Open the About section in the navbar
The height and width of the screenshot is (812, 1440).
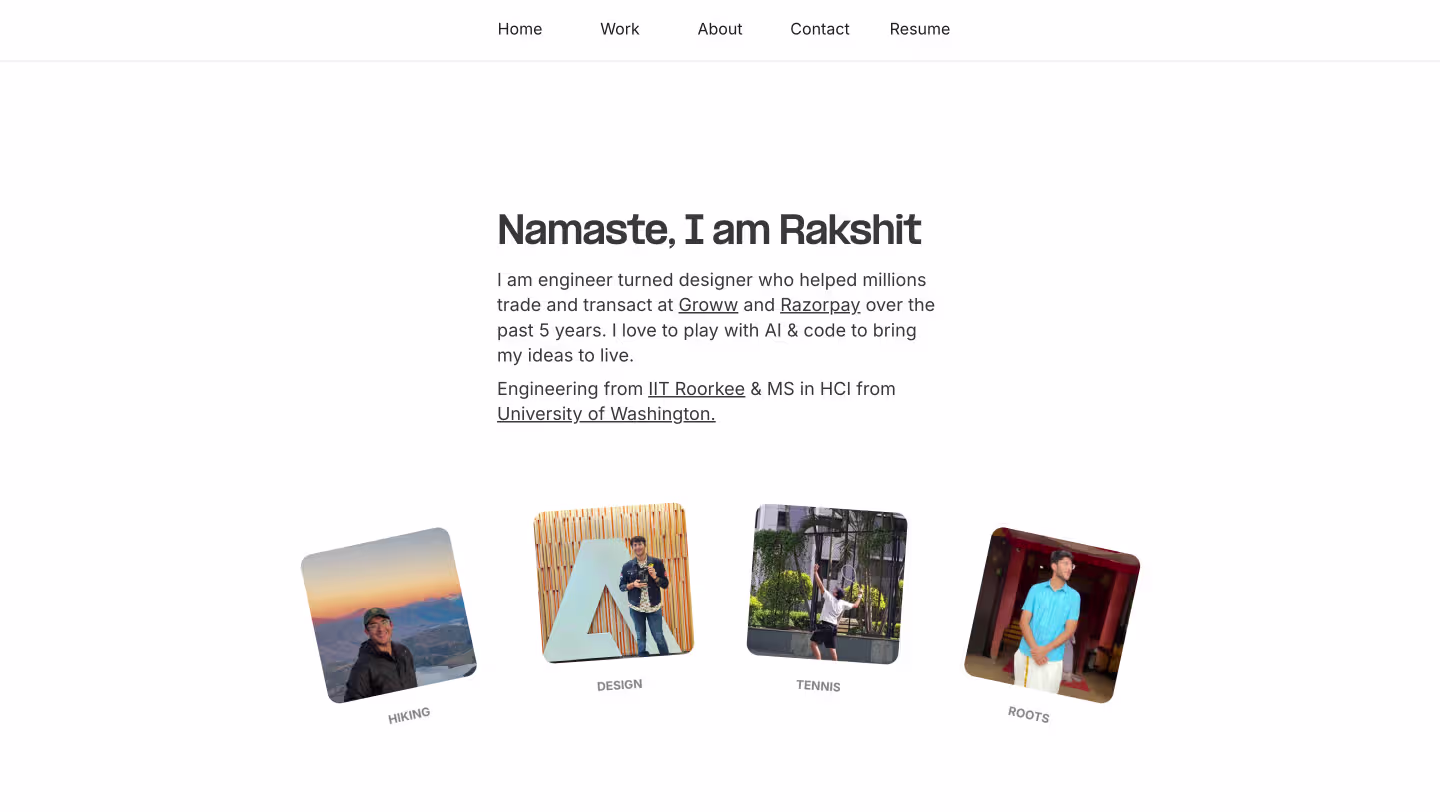point(720,29)
